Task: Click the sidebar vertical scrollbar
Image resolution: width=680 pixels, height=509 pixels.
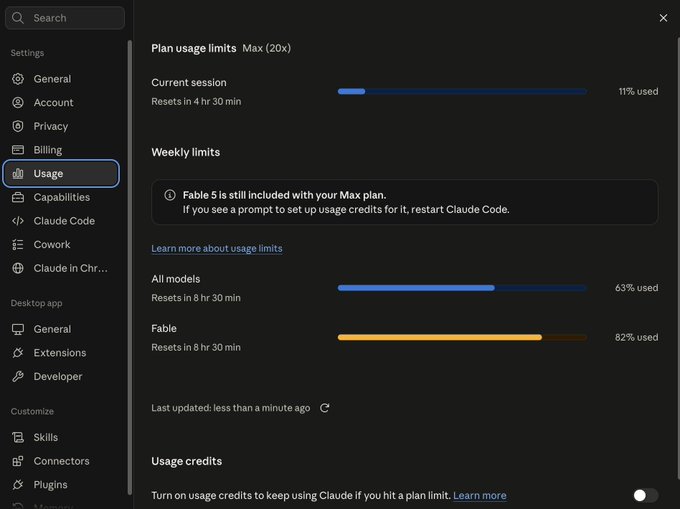Action: point(129,267)
